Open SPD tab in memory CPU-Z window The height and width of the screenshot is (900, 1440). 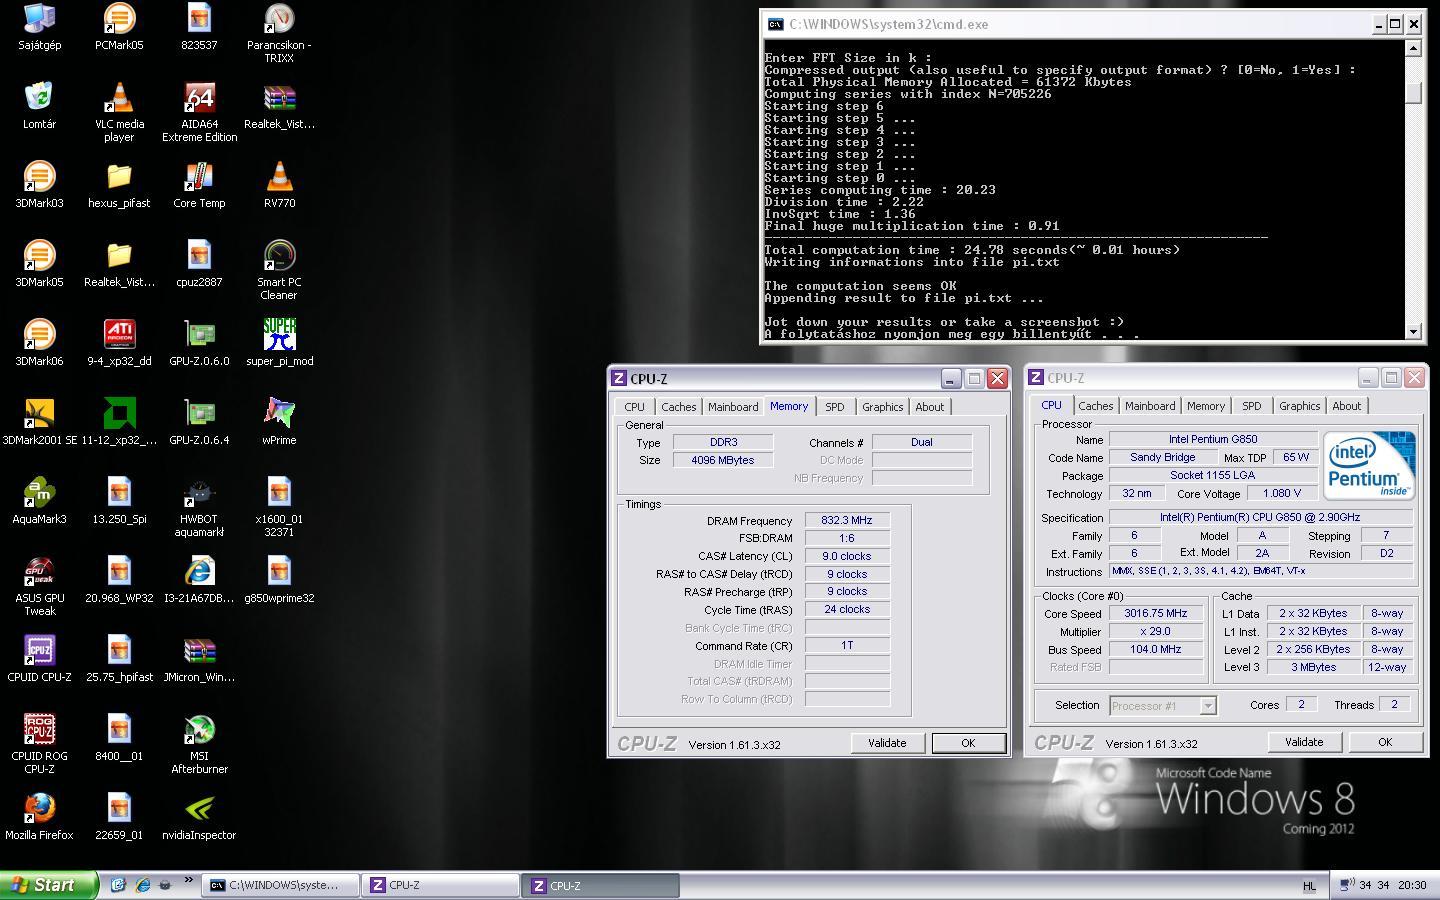[834, 407]
